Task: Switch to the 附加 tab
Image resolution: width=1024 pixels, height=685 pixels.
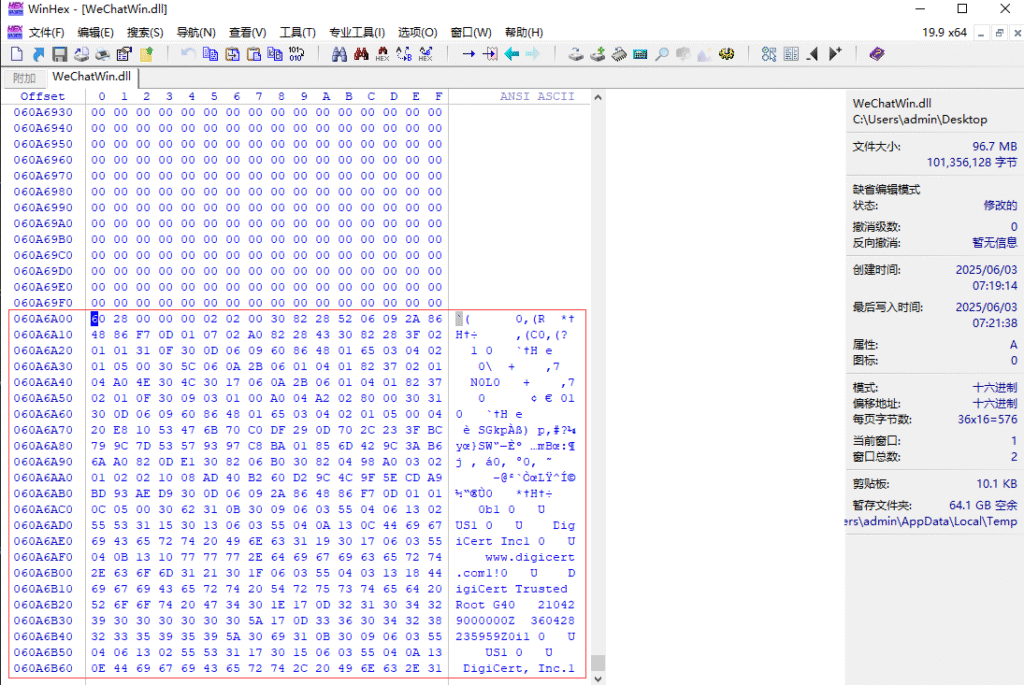Action: [24, 78]
